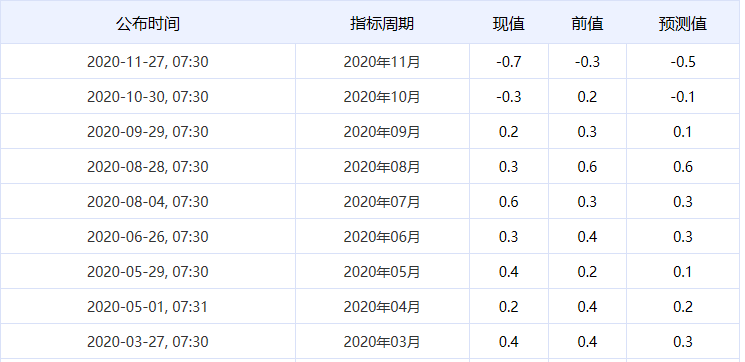Select release time 2020-06-26, 07:30
745x362 pixels.
click(x=148, y=237)
